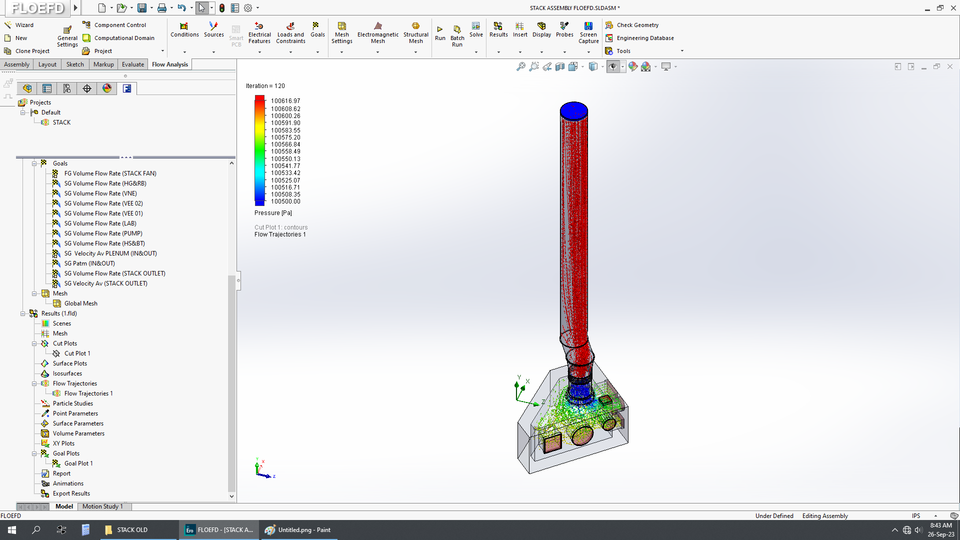Toggle the hide/show items eye button
The image size is (960, 540).
pyautogui.click(x=613, y=67)
